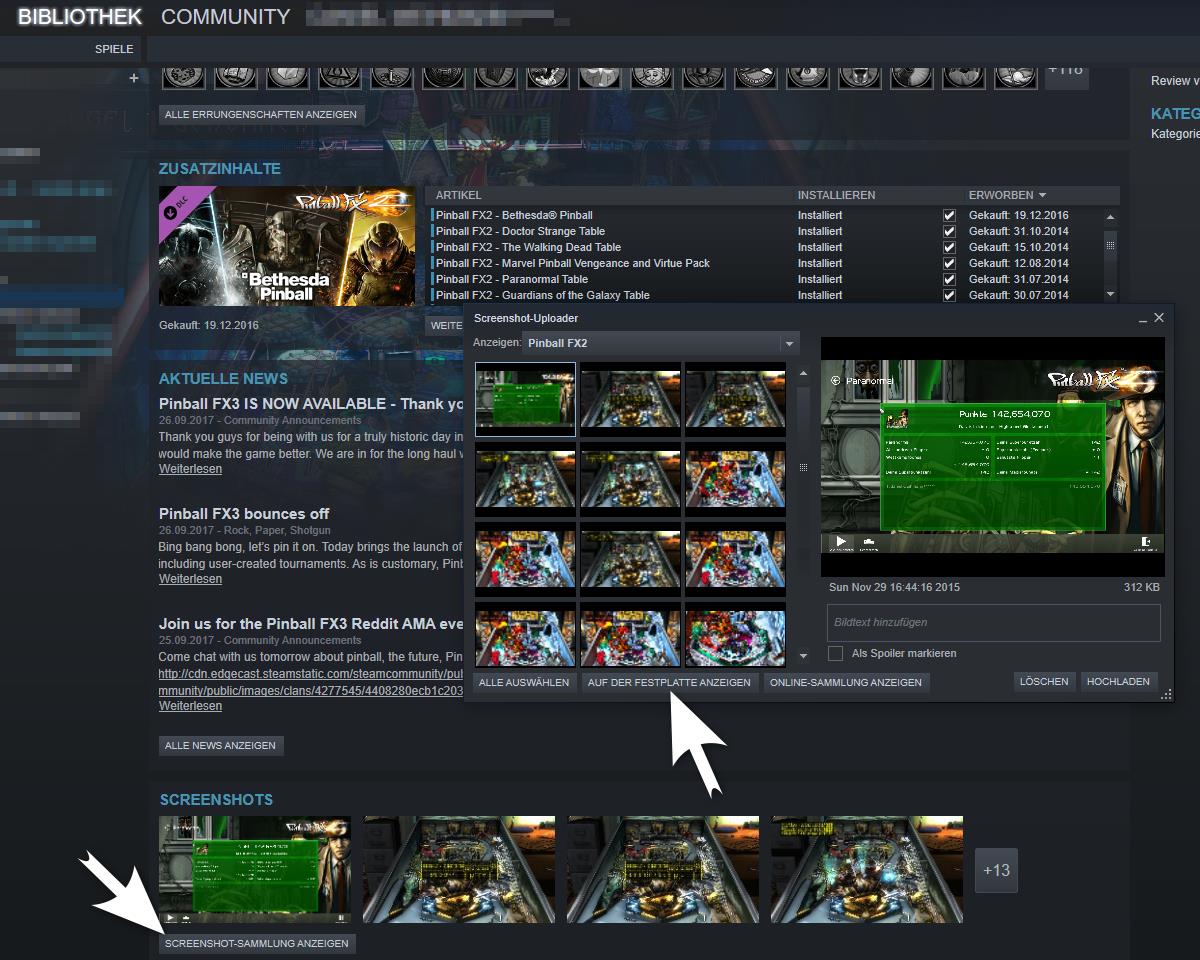This screenshot has width=1200, height=960.
Task: Open the '+13' more screenshots tile
Action: click(x=996, y=870)
